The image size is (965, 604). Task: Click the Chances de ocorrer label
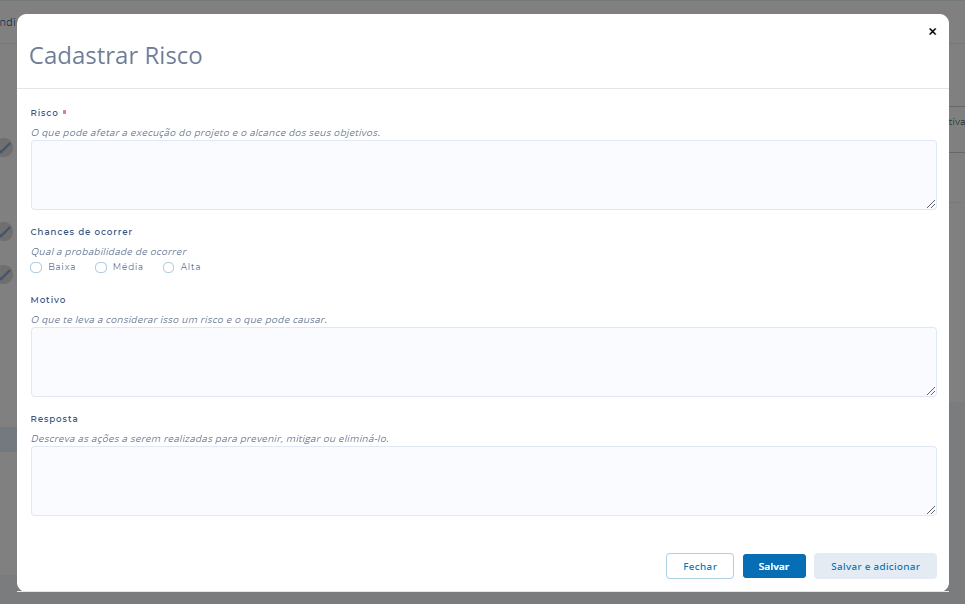pyautogui.click(x=82, y=232)
